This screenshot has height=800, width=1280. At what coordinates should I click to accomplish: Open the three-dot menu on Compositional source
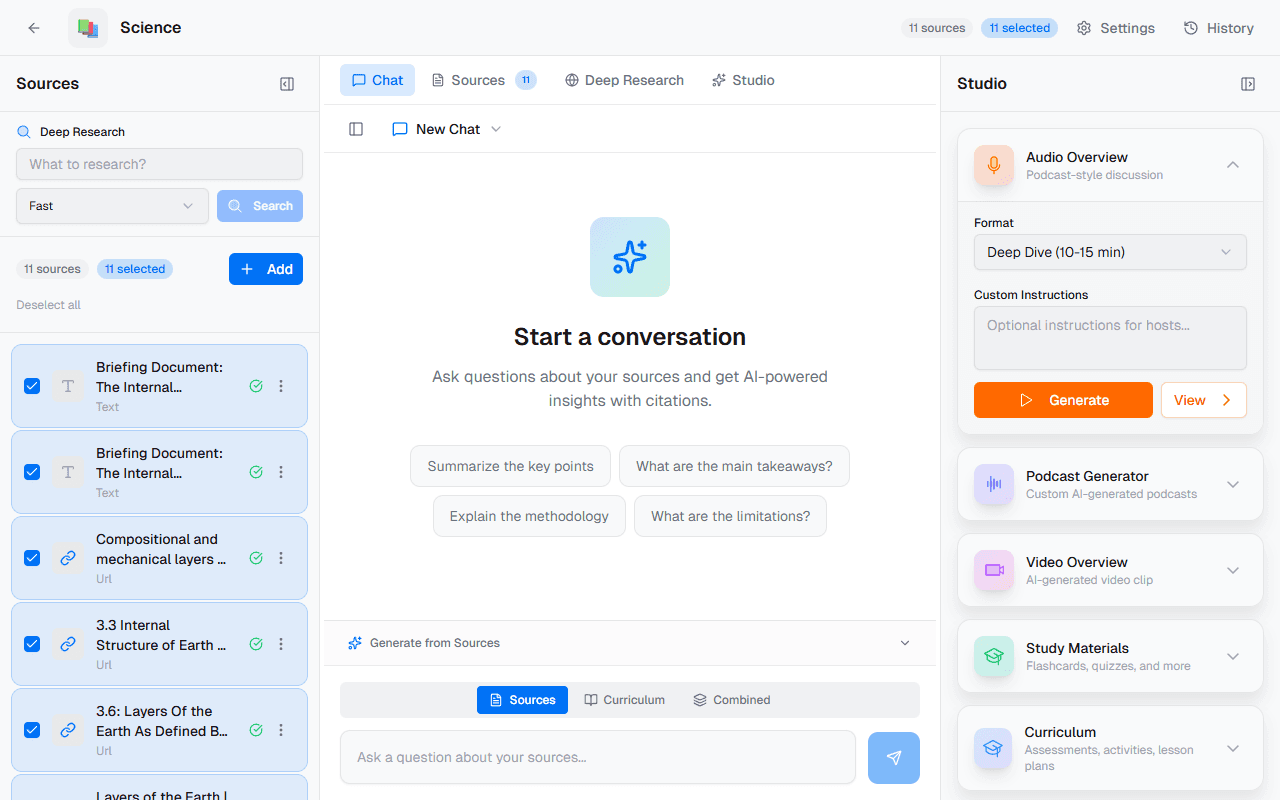(x=282, y=558)
